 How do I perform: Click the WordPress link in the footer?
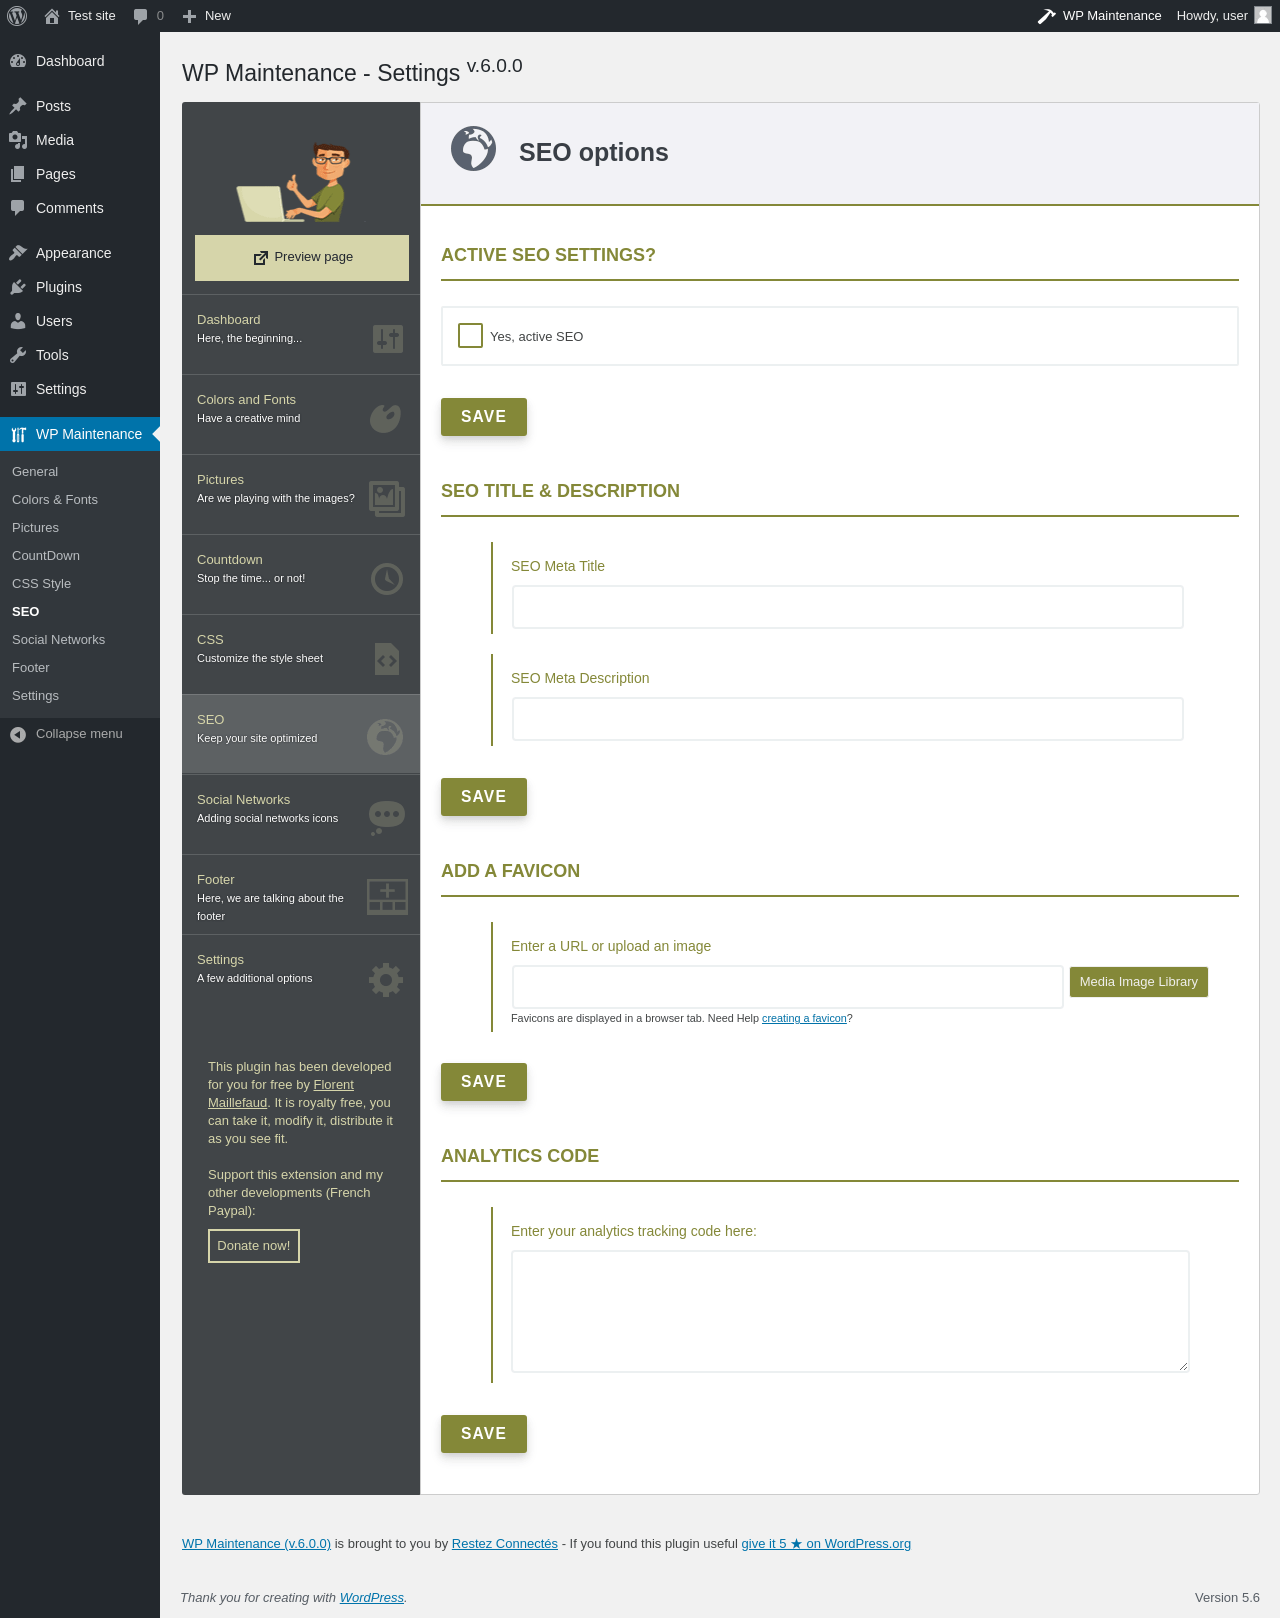click(372, 1598)
